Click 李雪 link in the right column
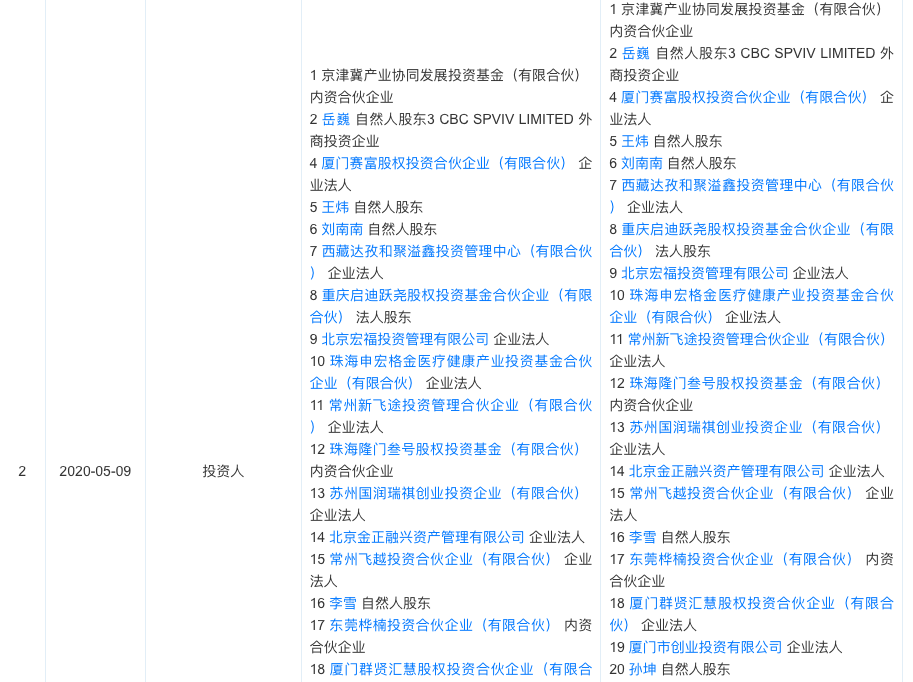This screenshot has width=913, height=682. click(x=643, y=538)
